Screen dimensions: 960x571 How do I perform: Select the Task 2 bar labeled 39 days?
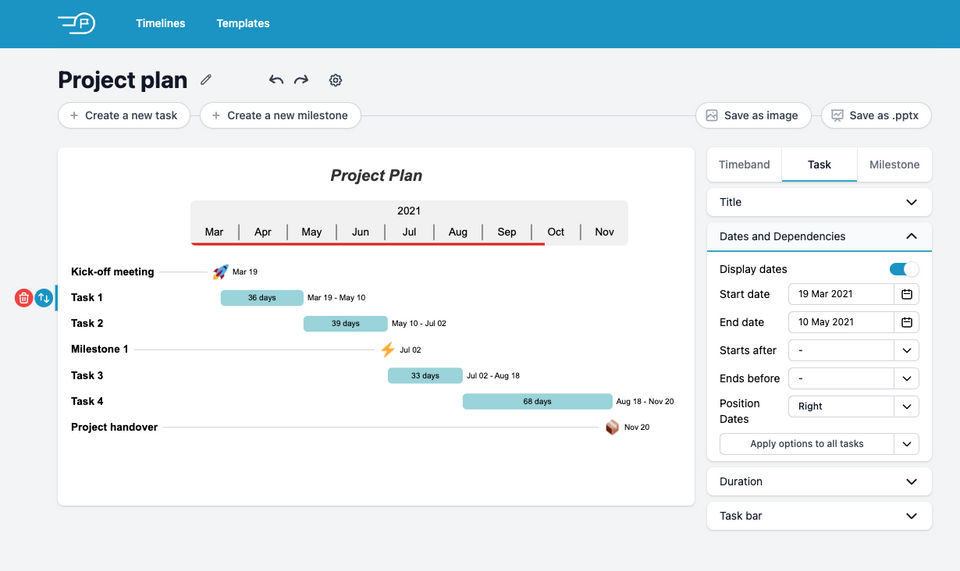click(x=345, y=324)
